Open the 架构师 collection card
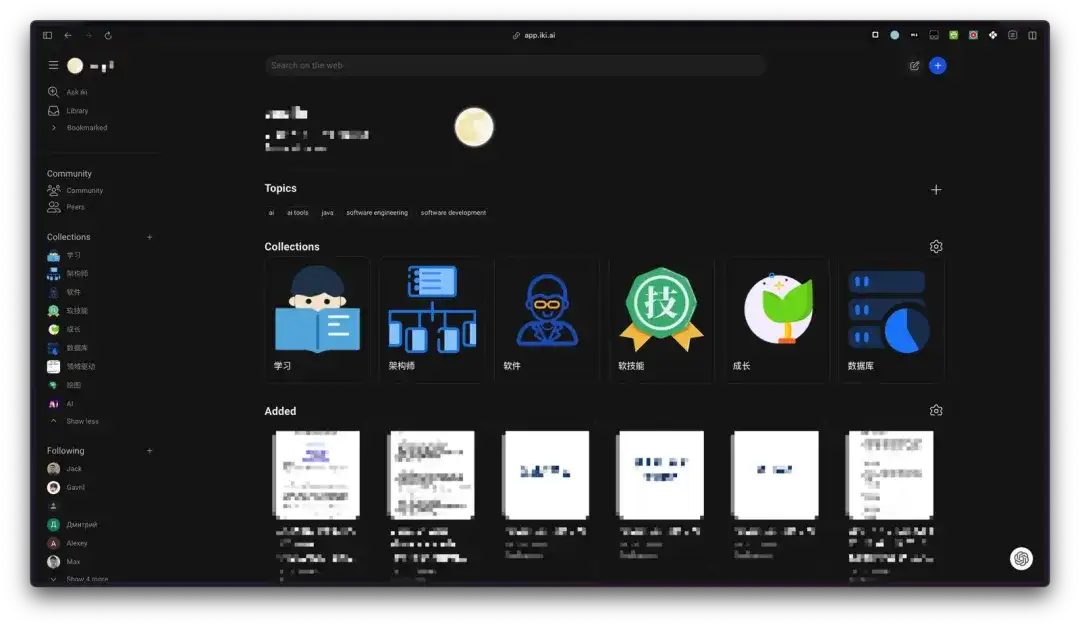Viewport: 1080px width, 627px height. click(432, 320)
